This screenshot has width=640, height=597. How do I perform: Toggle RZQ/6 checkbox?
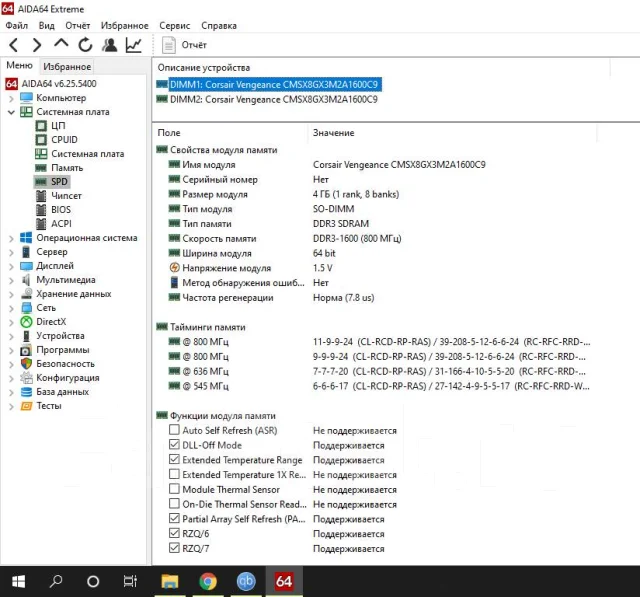174,533
